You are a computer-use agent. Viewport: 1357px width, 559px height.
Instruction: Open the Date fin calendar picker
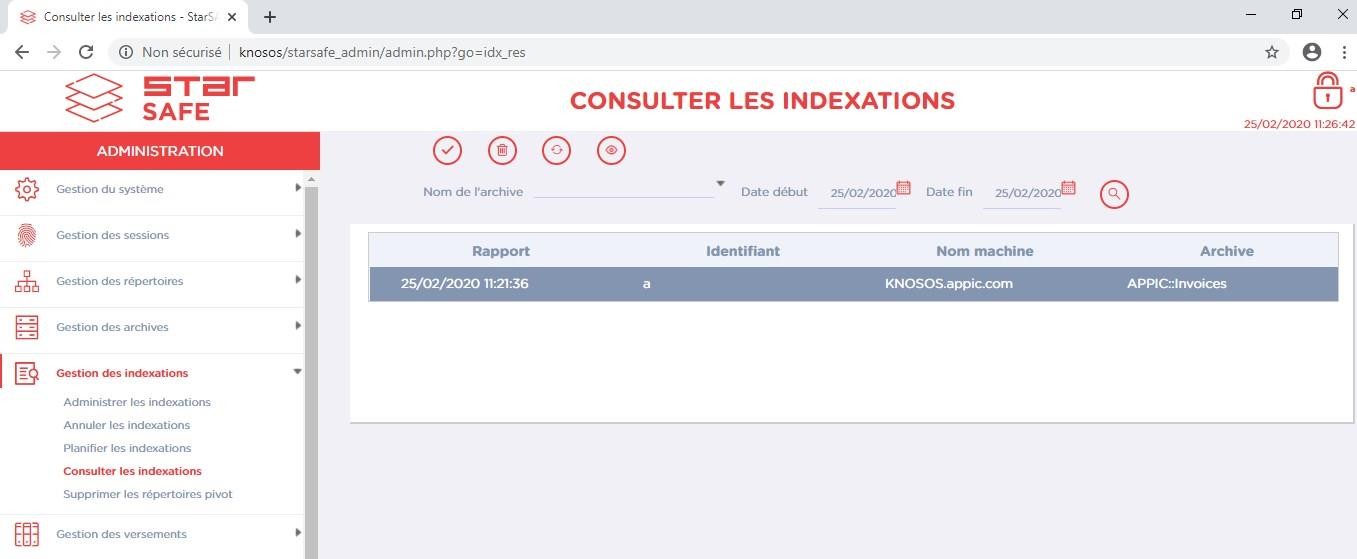(x=1068, y=188)
